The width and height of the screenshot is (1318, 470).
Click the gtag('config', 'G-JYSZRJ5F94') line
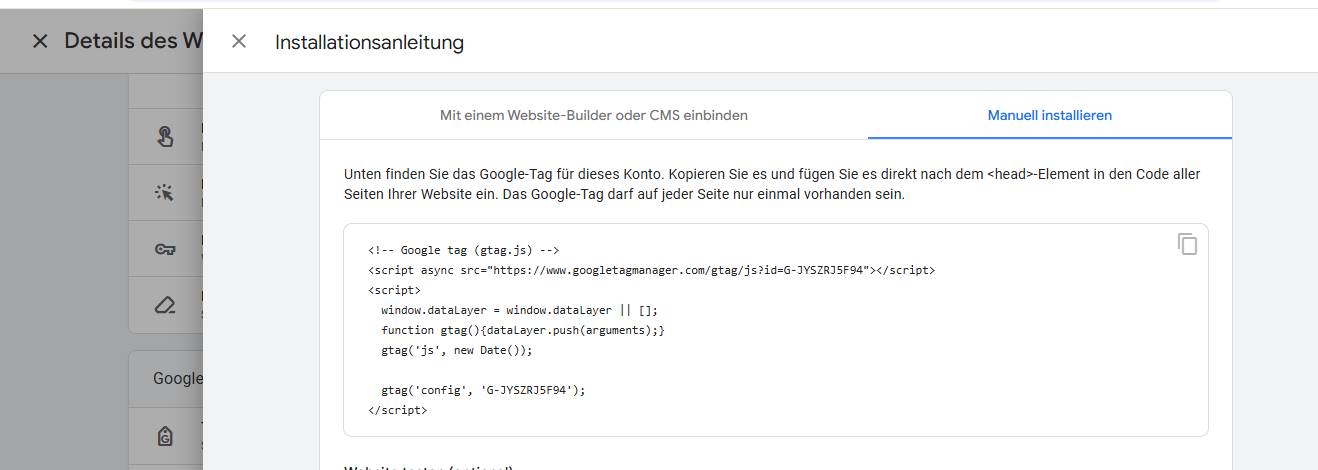(483, 390)
